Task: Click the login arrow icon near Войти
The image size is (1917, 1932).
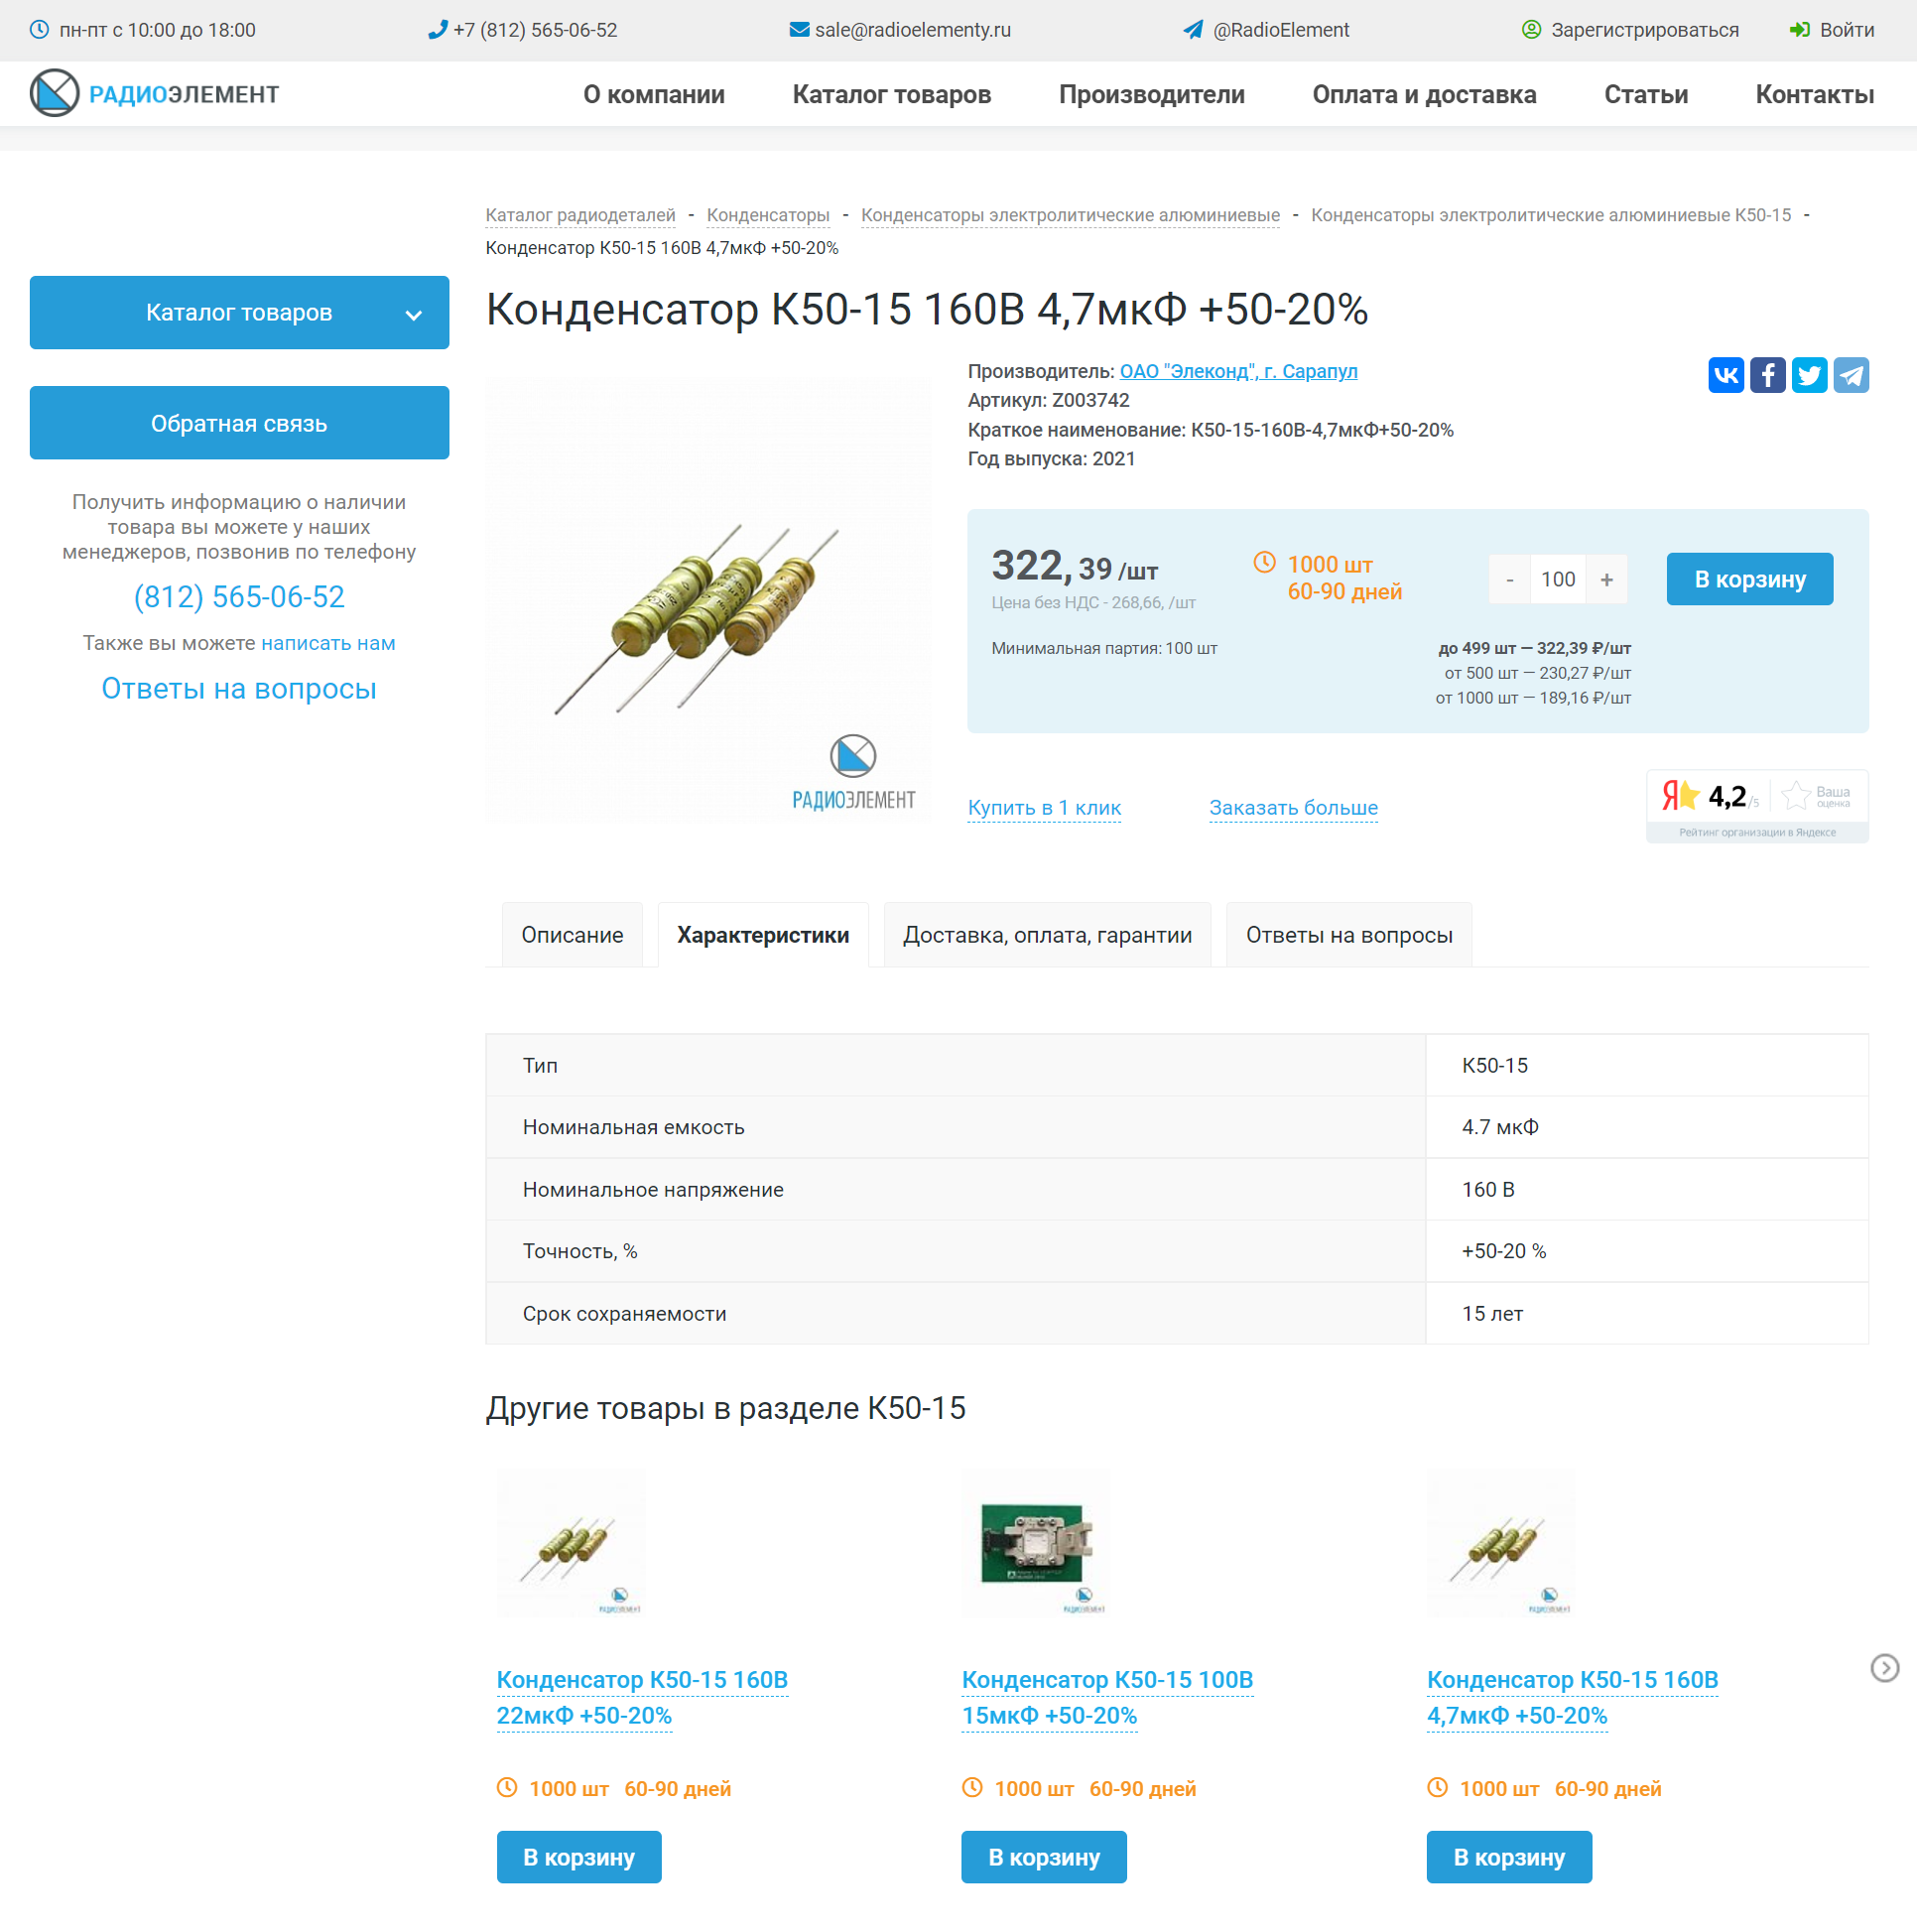Action: click(x=1799, y=30)
